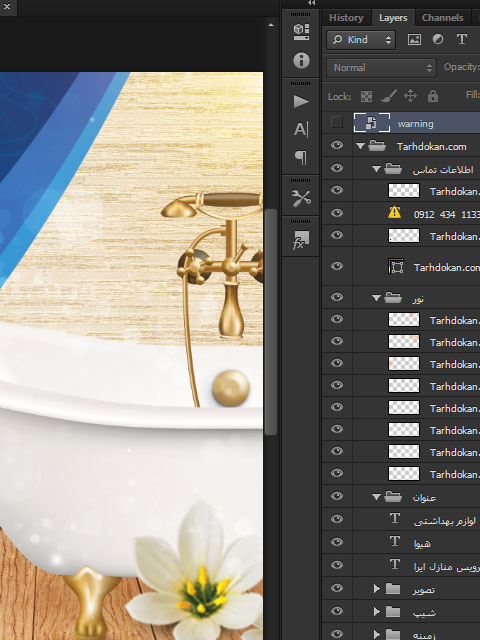Open the Actions panel play icon
Image resolution: width=480 pixels, height=640 pixels.
tap(301, 101)
